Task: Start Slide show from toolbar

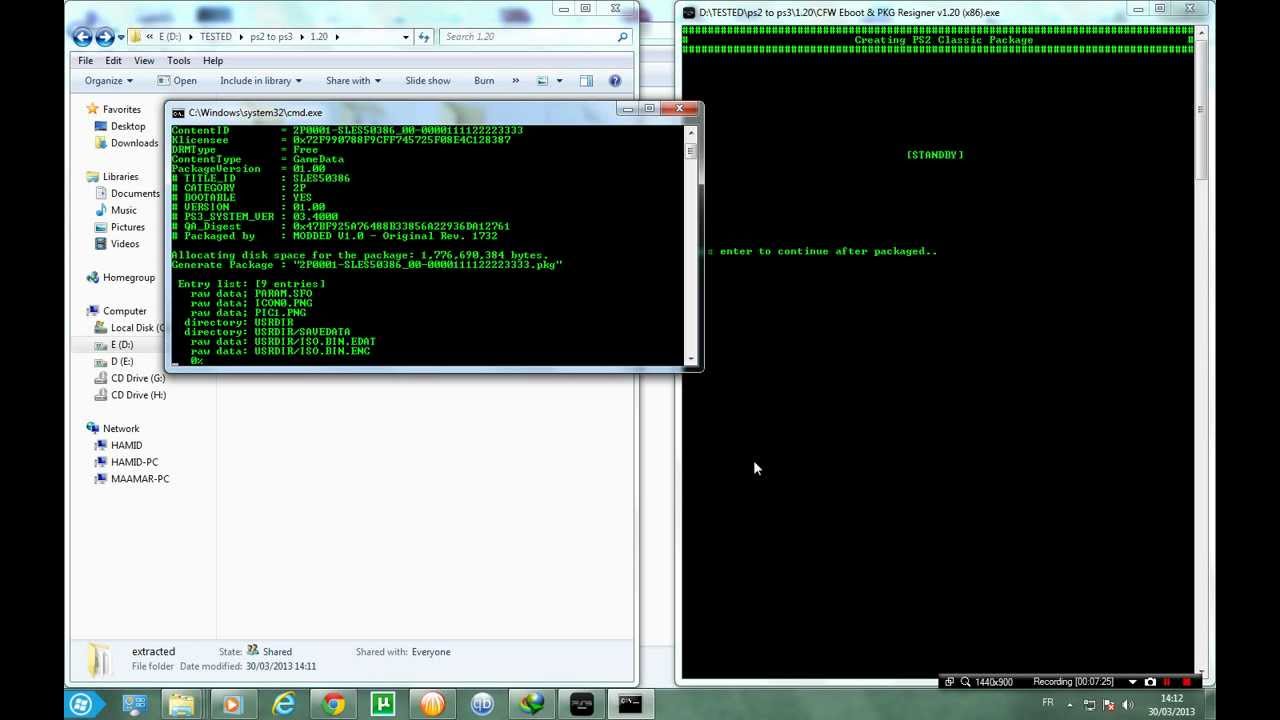Action: (x=427, y=81)
